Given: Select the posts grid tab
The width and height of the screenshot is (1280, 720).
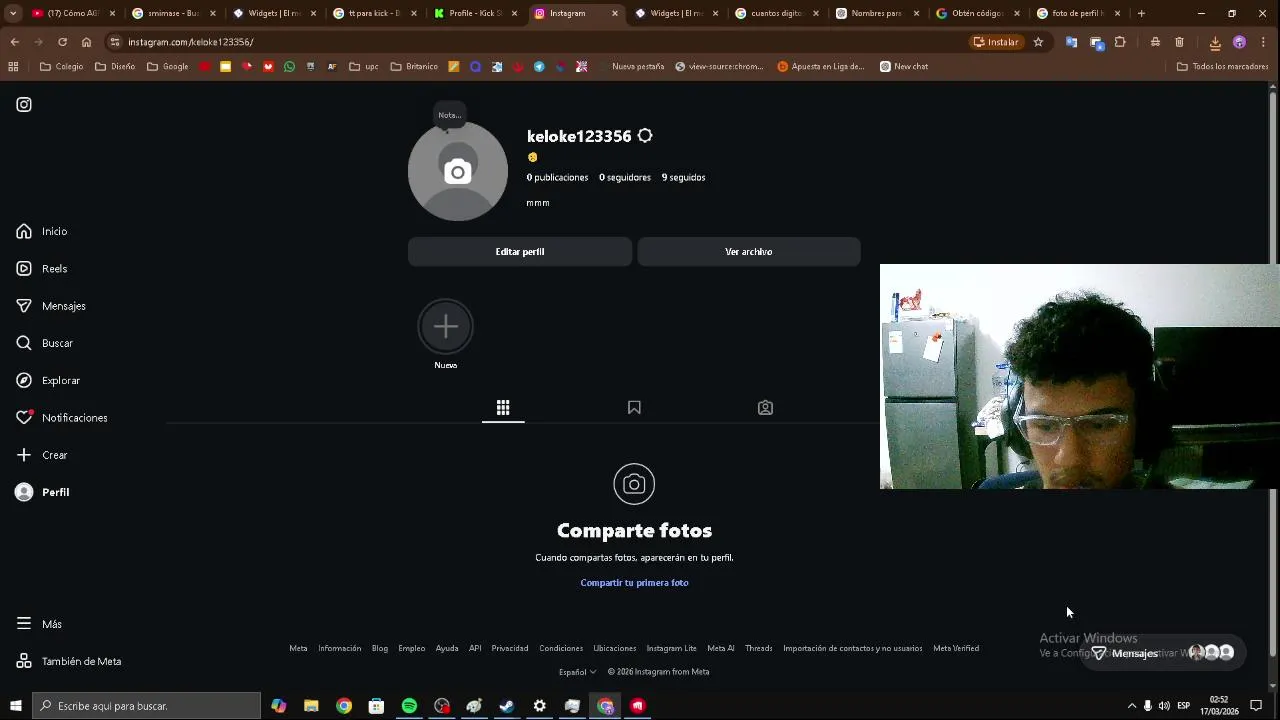Looking at the screenshot, I should pos(503,408).
